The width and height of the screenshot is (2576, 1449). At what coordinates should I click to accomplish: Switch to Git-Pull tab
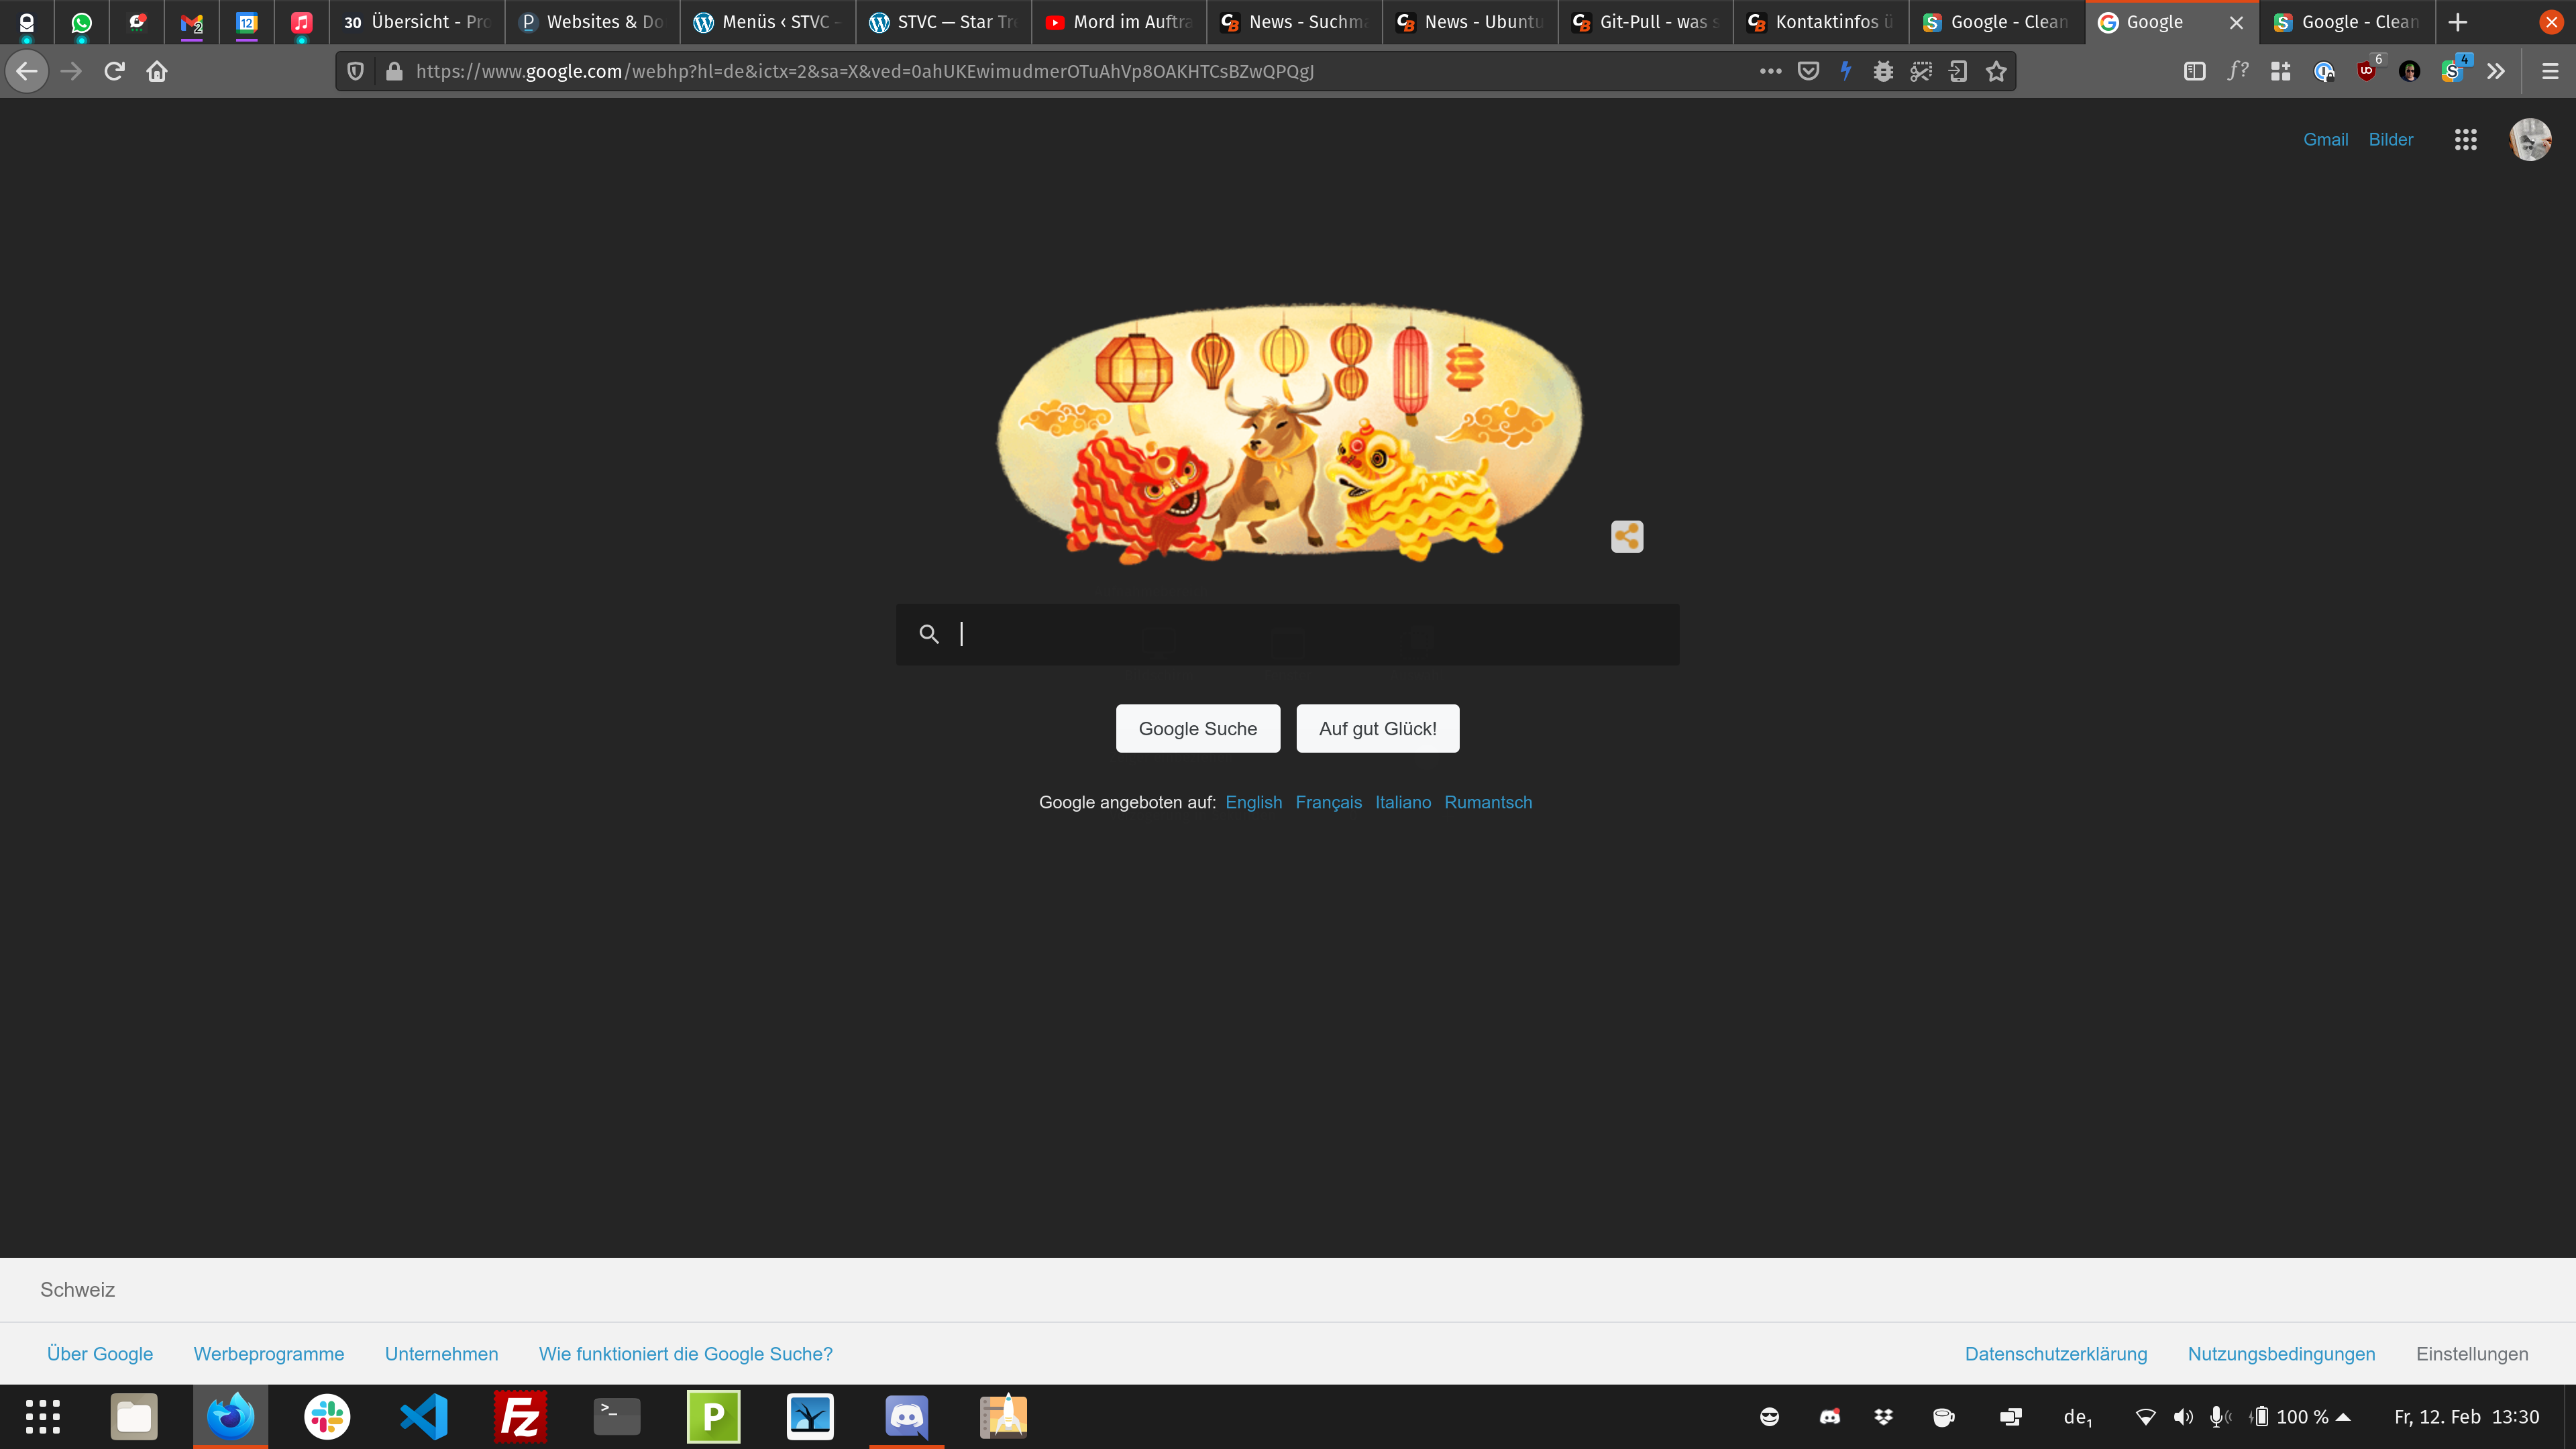pos(1645,22)
